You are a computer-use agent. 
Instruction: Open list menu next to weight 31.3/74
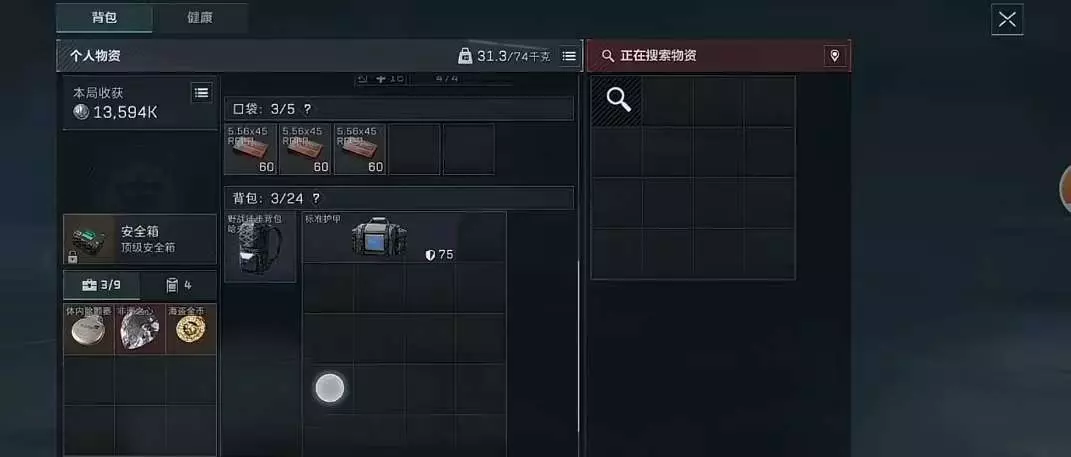click(568, 56)
